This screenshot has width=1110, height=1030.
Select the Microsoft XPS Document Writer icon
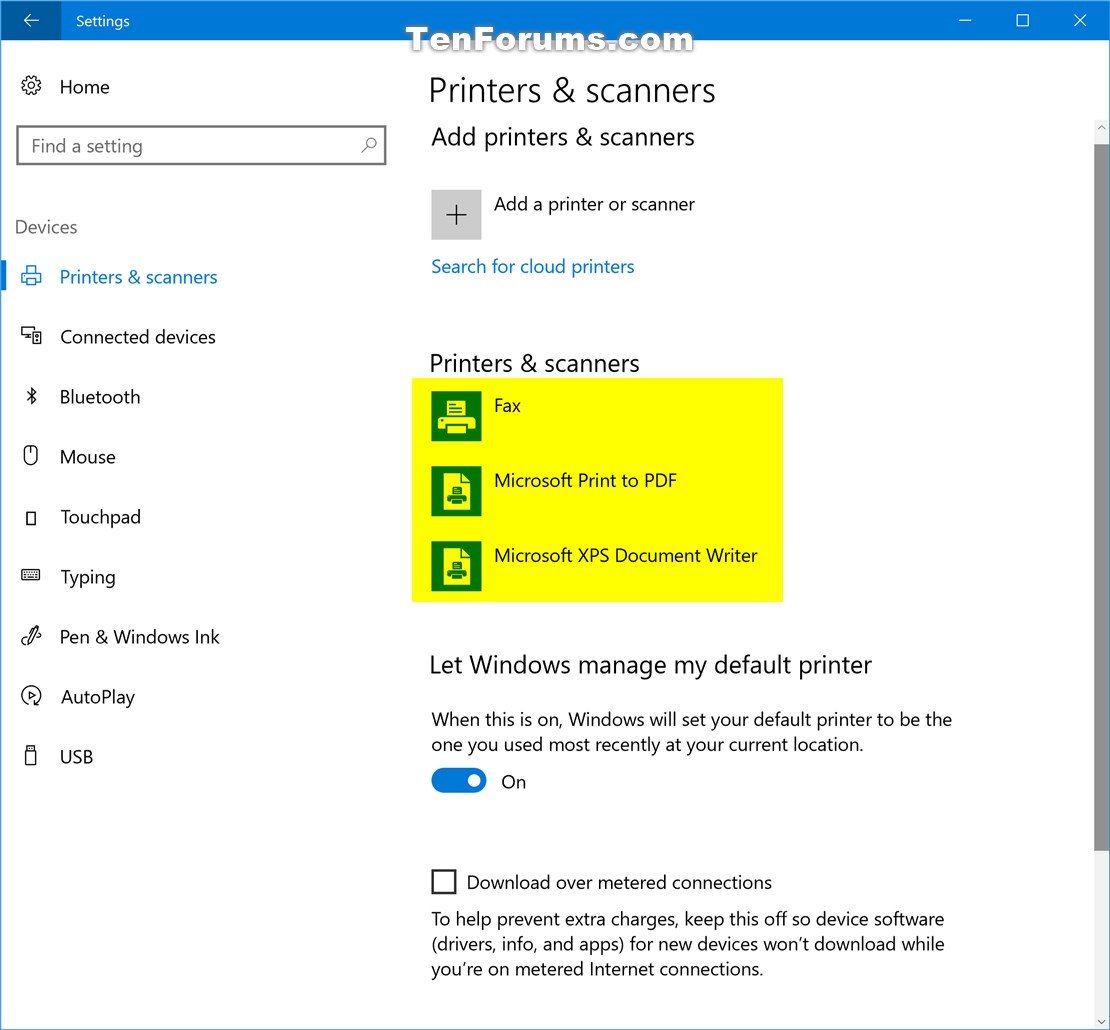tap(456, 565)
